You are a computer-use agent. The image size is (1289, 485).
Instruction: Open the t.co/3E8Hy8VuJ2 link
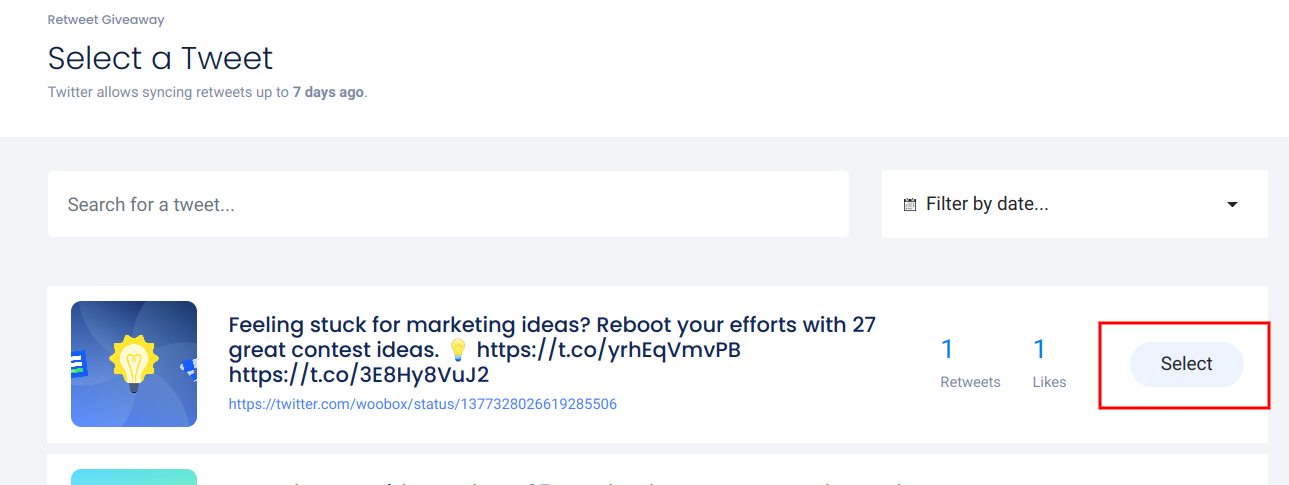click(359, 375)
